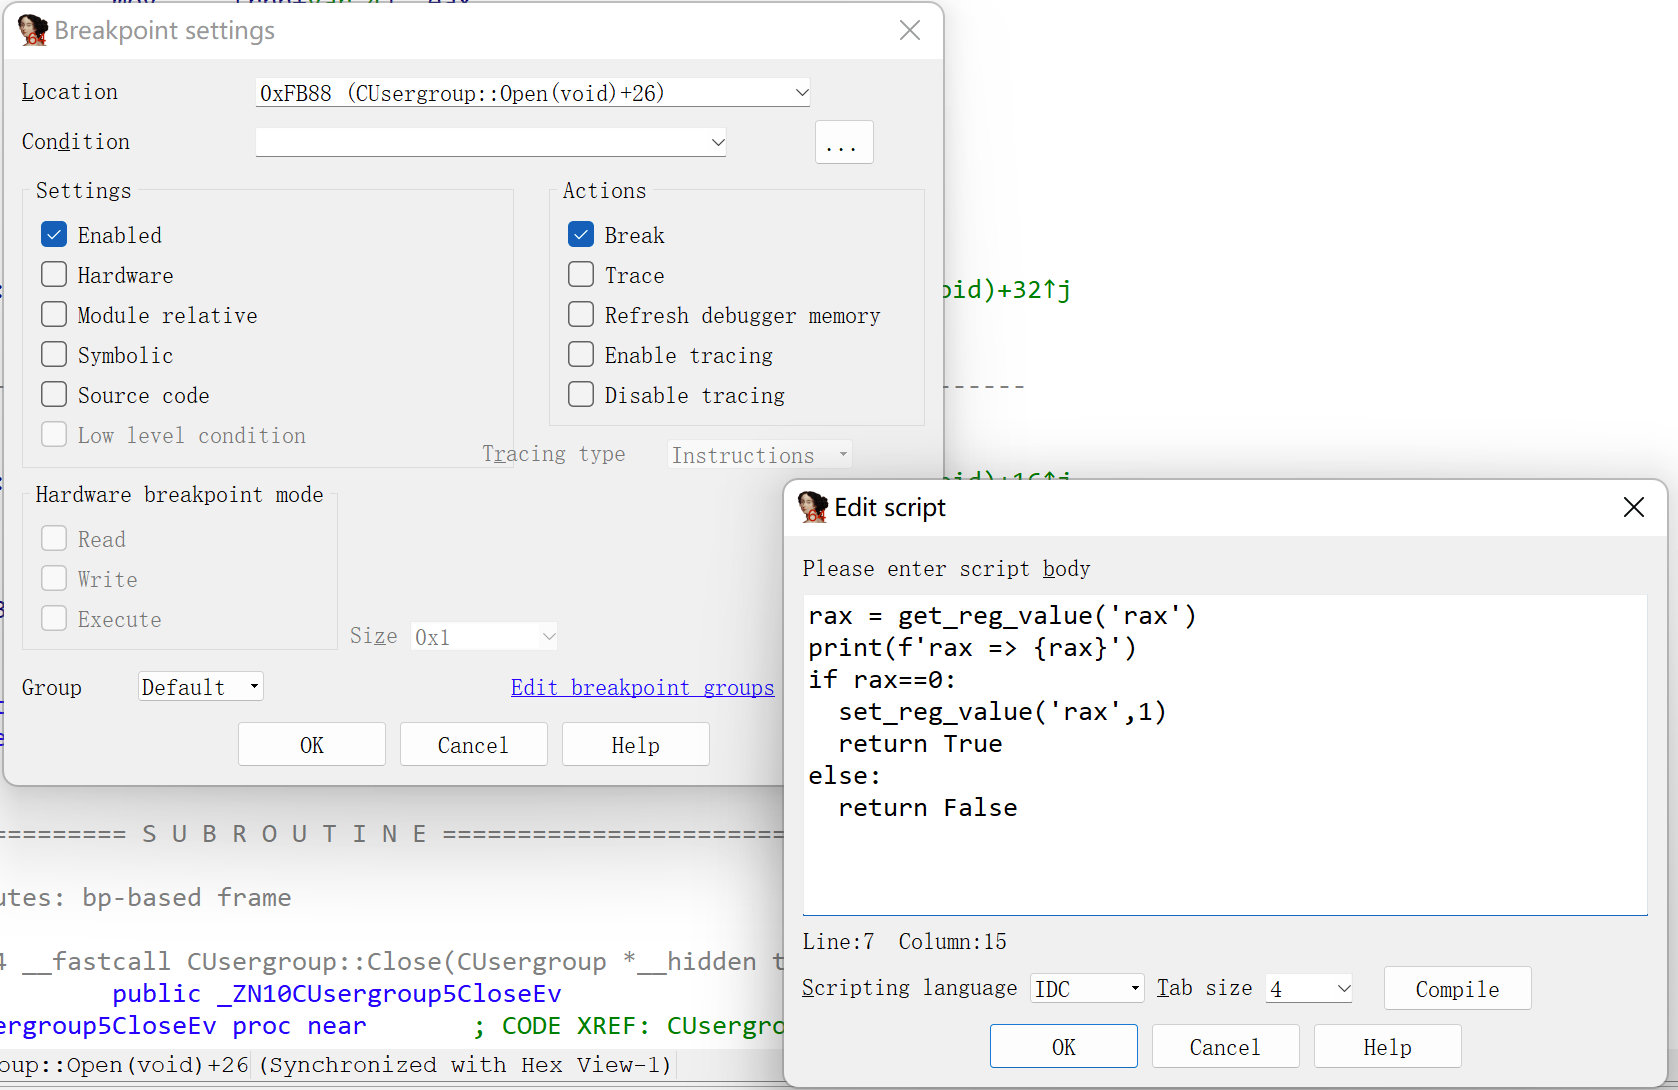1678x1090 pixels.
Task: Enable the Hardware breakpoint checkbox
Action: (54, 275)
